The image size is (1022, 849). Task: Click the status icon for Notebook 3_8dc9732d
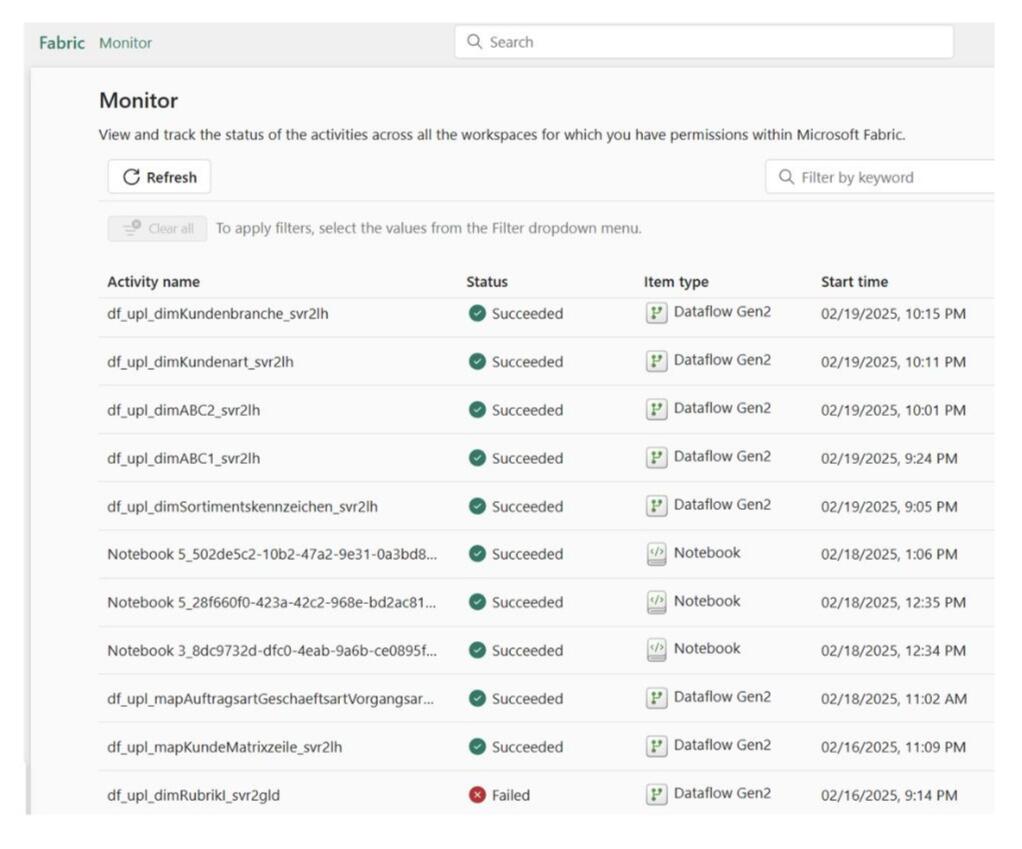[x=477, y=650]
